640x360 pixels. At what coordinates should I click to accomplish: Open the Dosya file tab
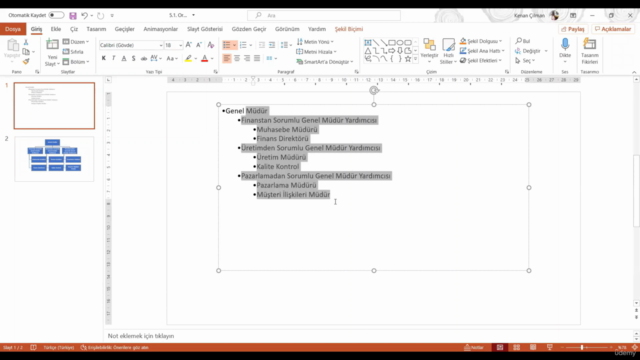pyautogui.click(x=13, y=29)
